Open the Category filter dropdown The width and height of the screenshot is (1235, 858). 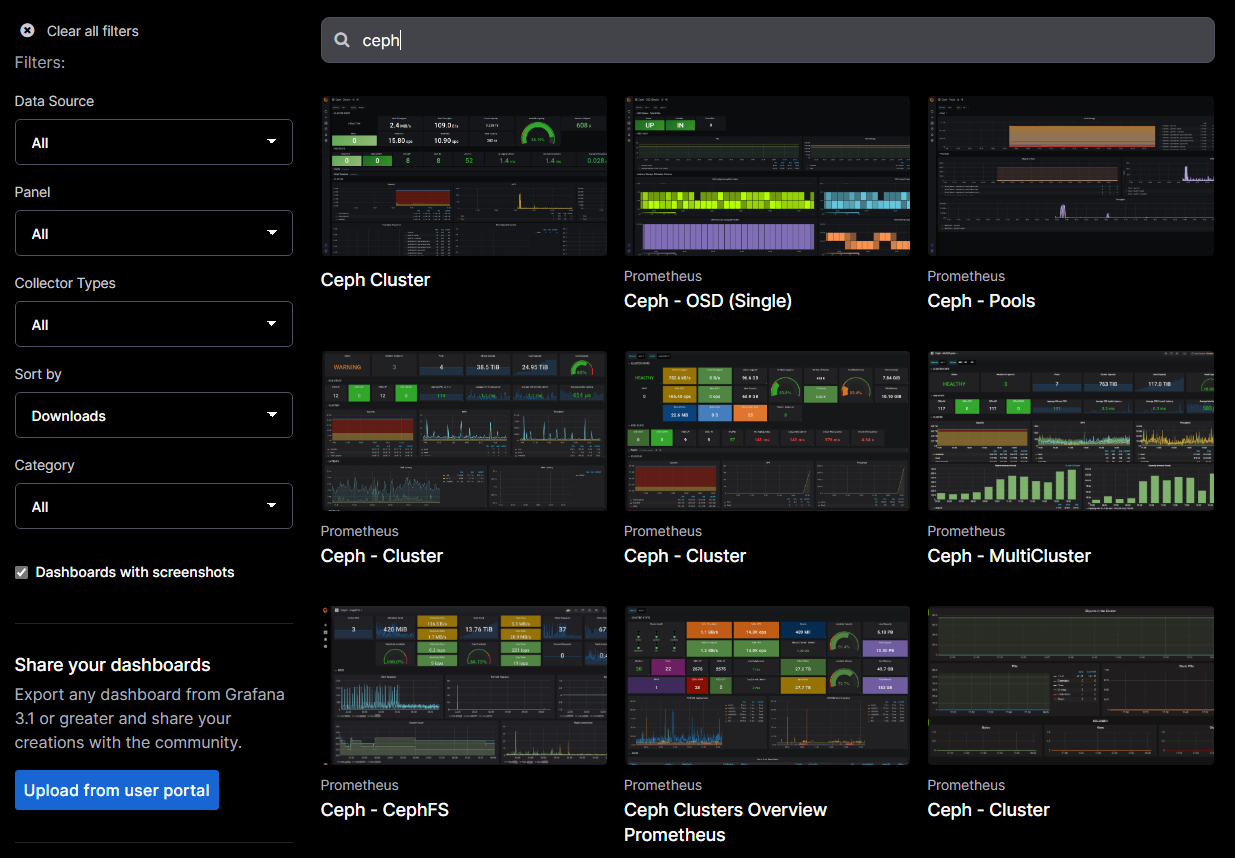click(153, 506)
